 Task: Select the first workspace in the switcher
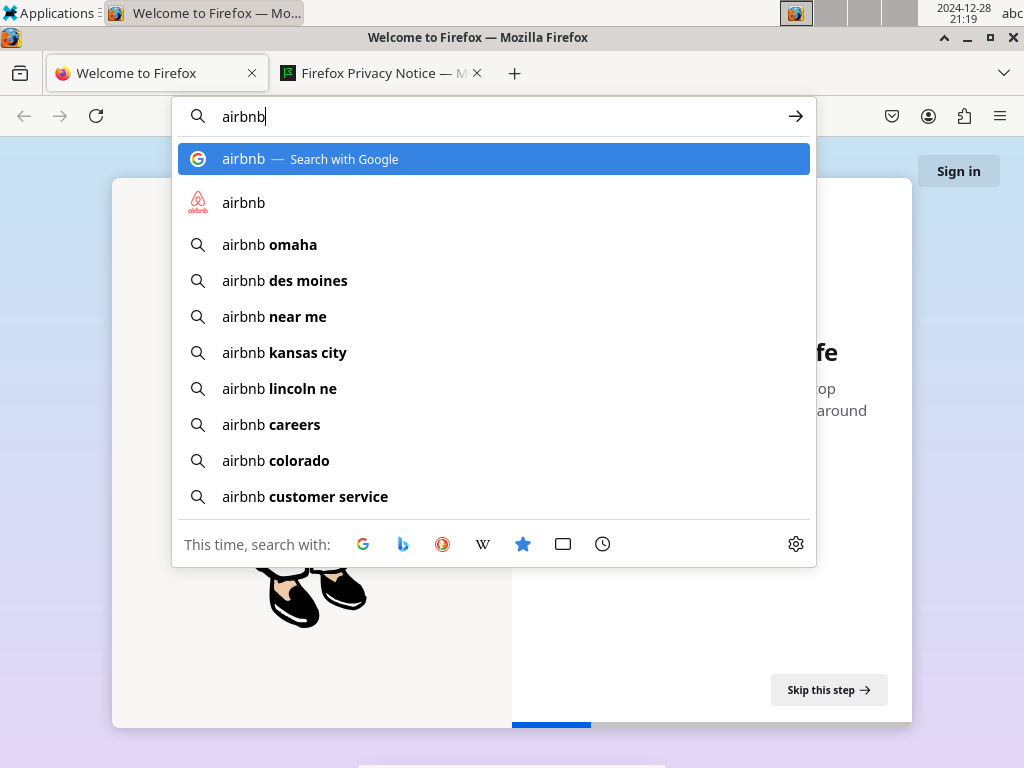796,13
